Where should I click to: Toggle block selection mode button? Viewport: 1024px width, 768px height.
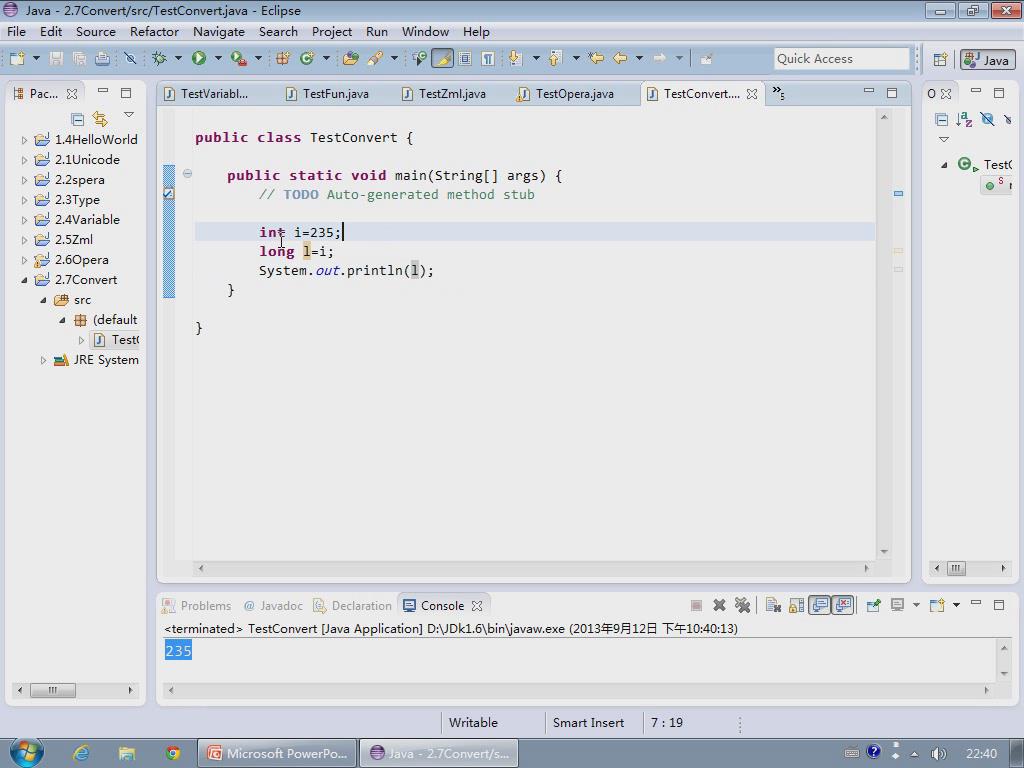click(465, 59)
